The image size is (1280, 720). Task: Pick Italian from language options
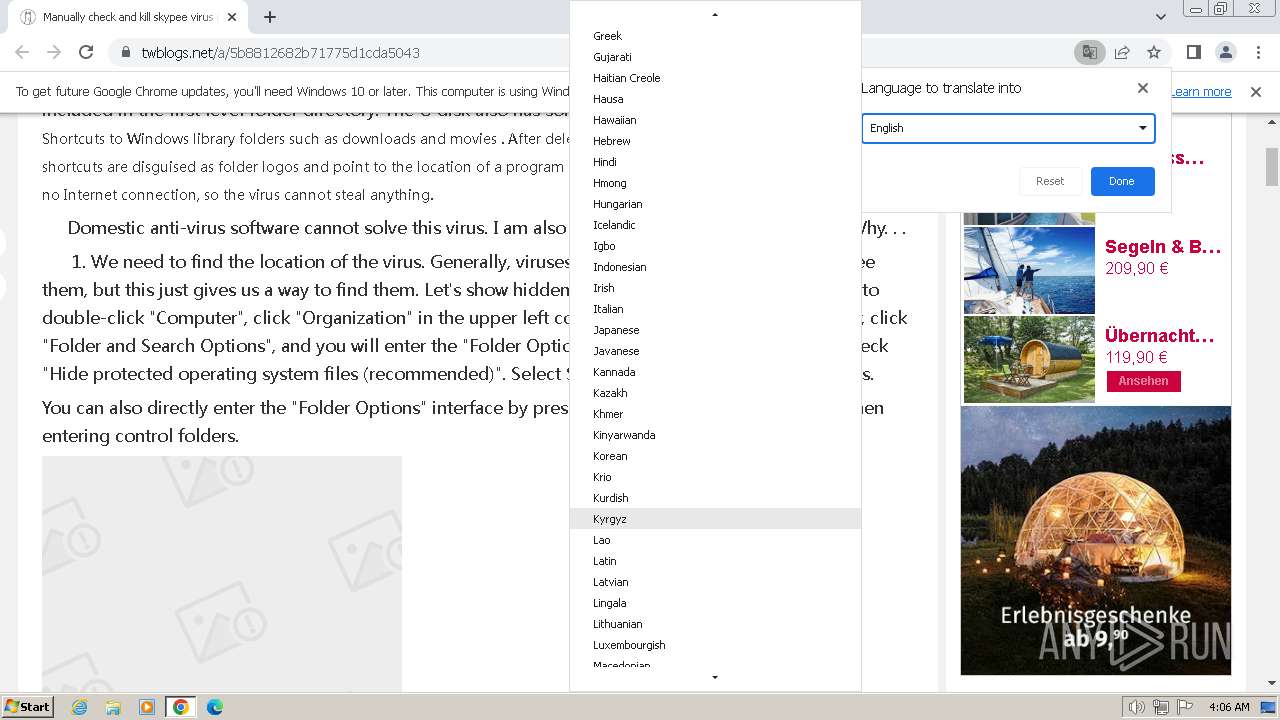(x=715, y=309)
